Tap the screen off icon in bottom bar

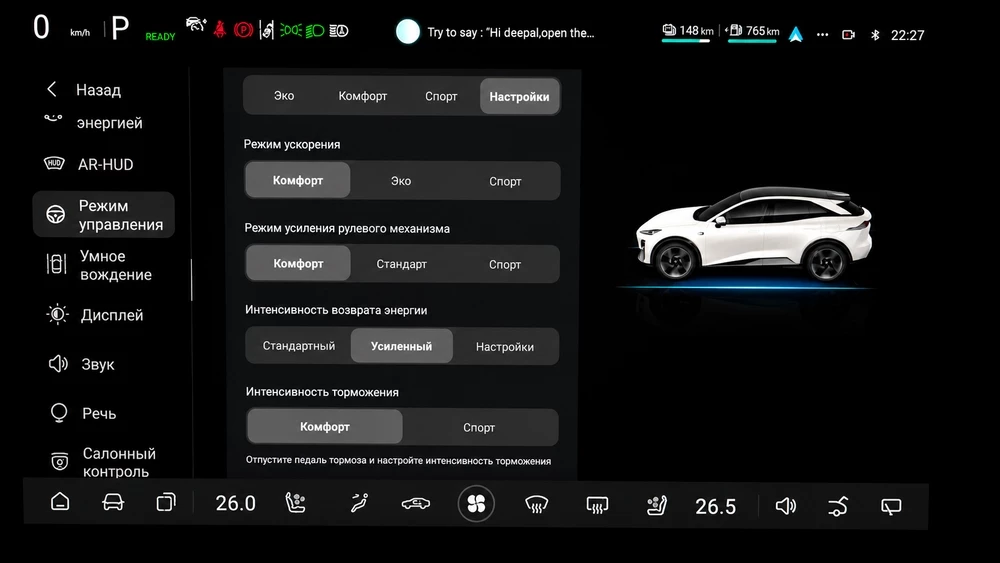tap(891, 506)
